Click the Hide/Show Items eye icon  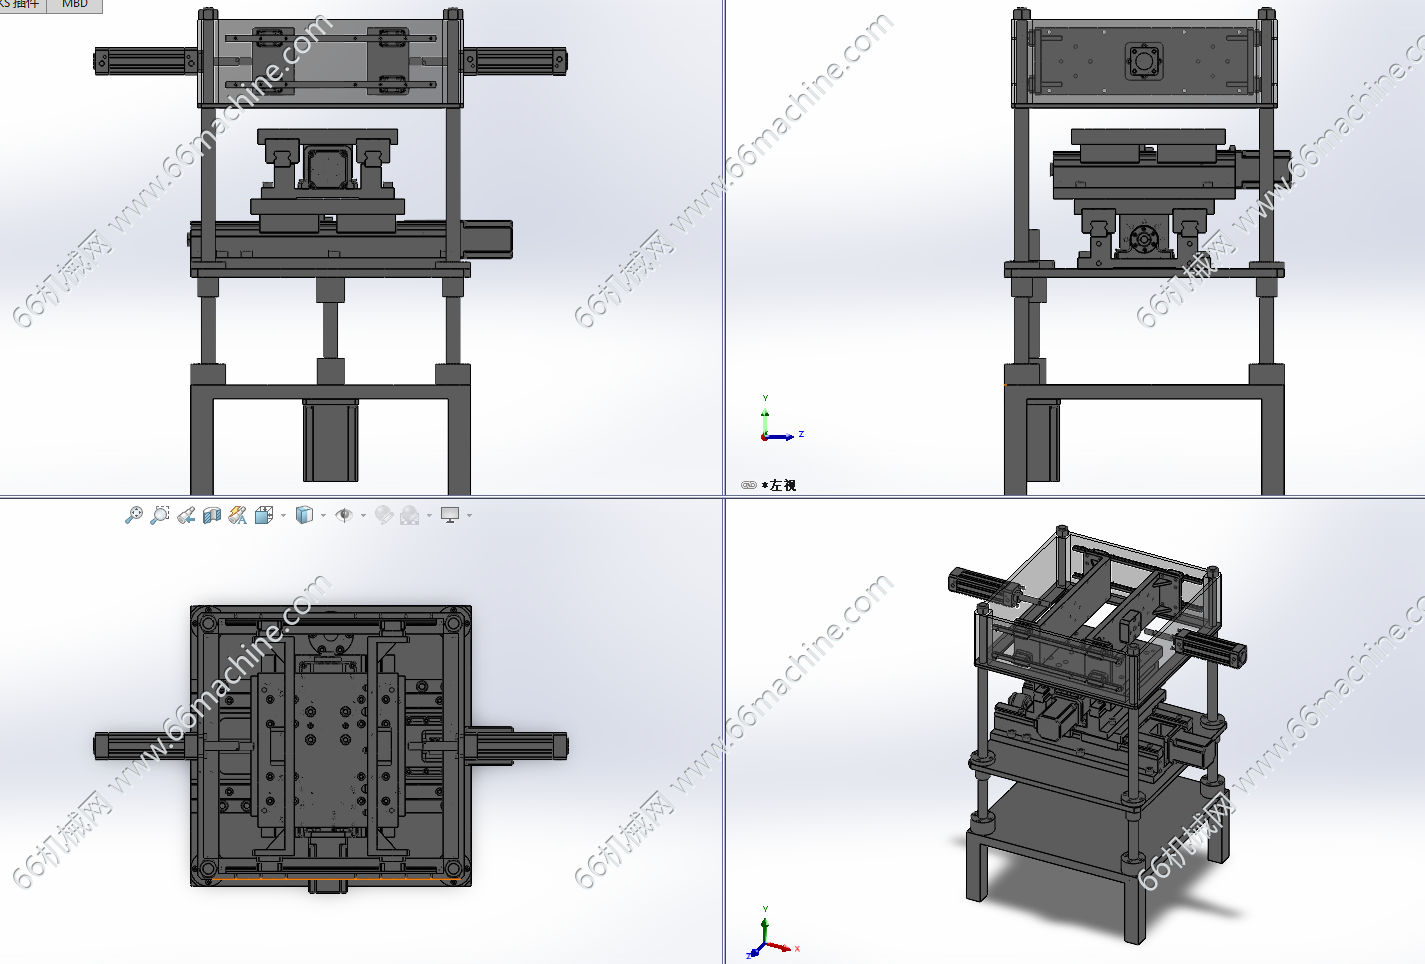(344, 515)
